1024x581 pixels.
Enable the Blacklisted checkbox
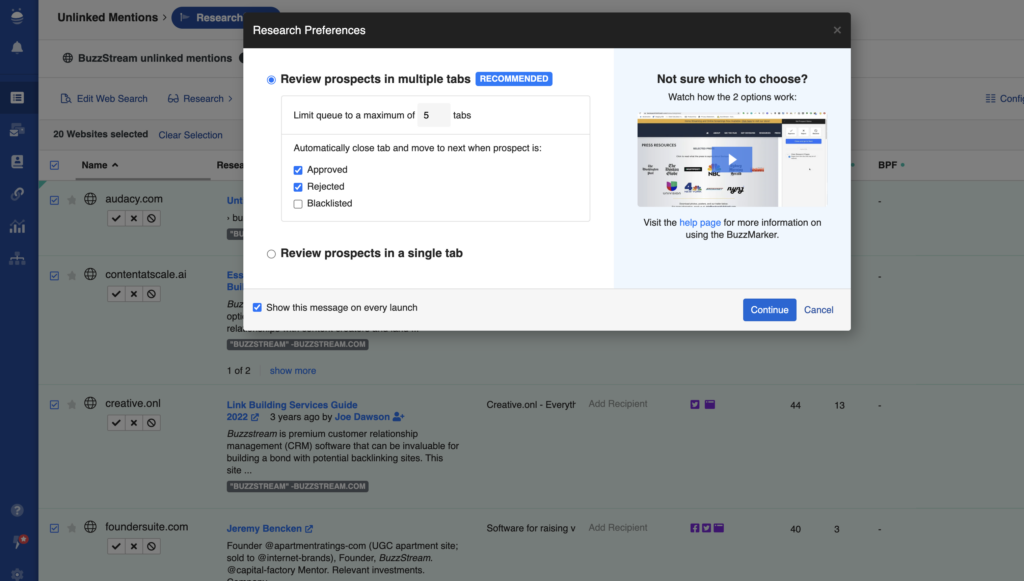(297, 203)
